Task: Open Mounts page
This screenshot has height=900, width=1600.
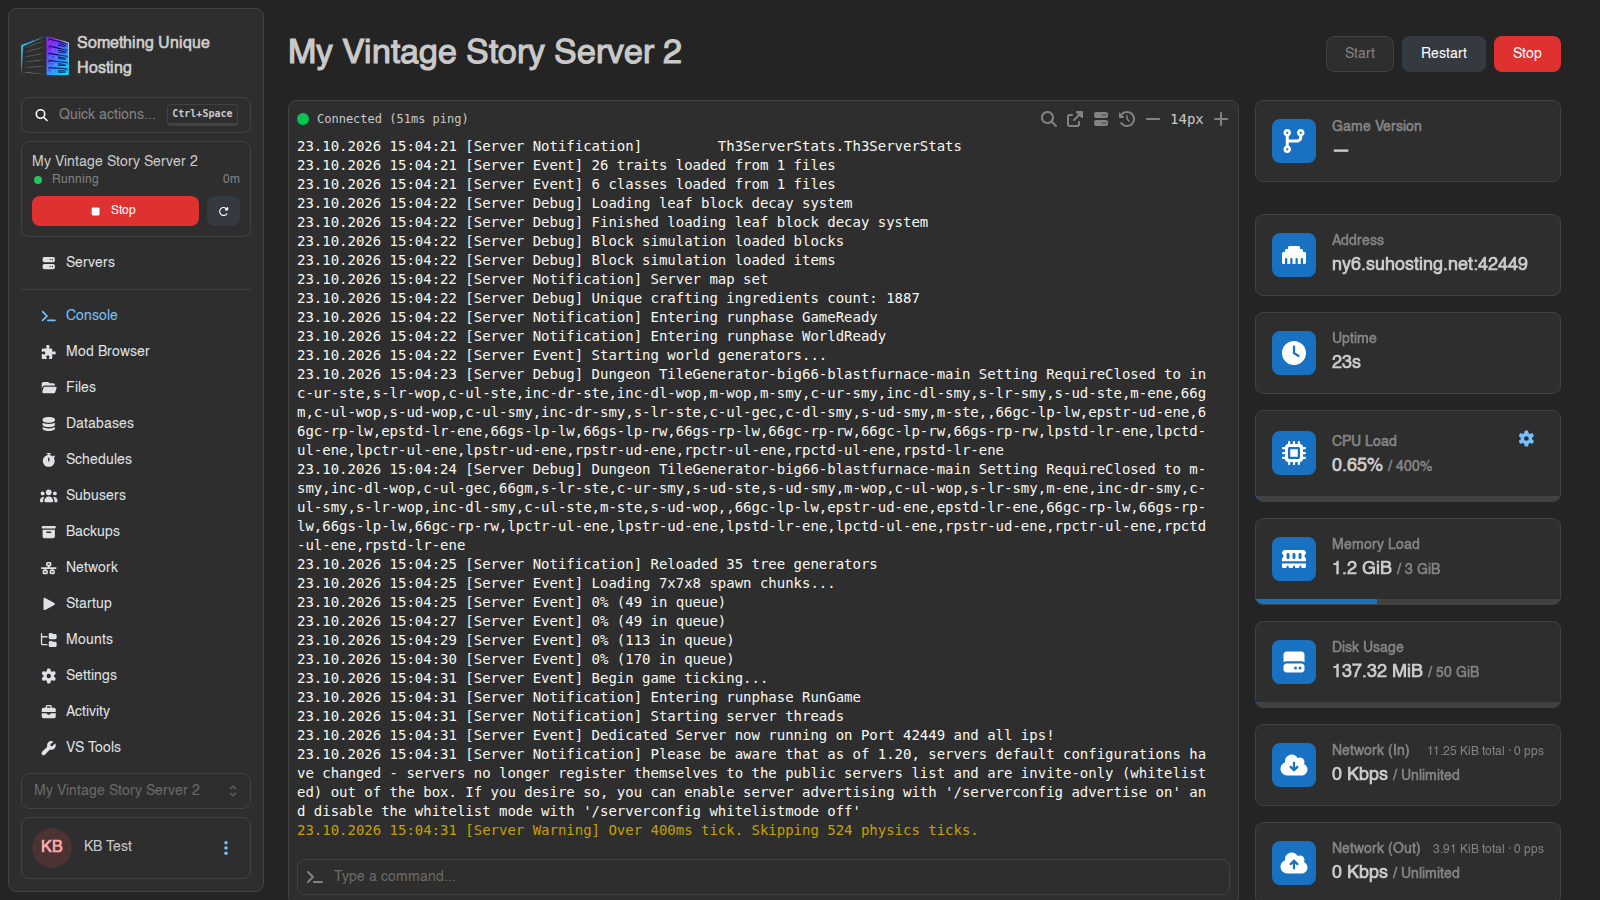Action: 136,639
